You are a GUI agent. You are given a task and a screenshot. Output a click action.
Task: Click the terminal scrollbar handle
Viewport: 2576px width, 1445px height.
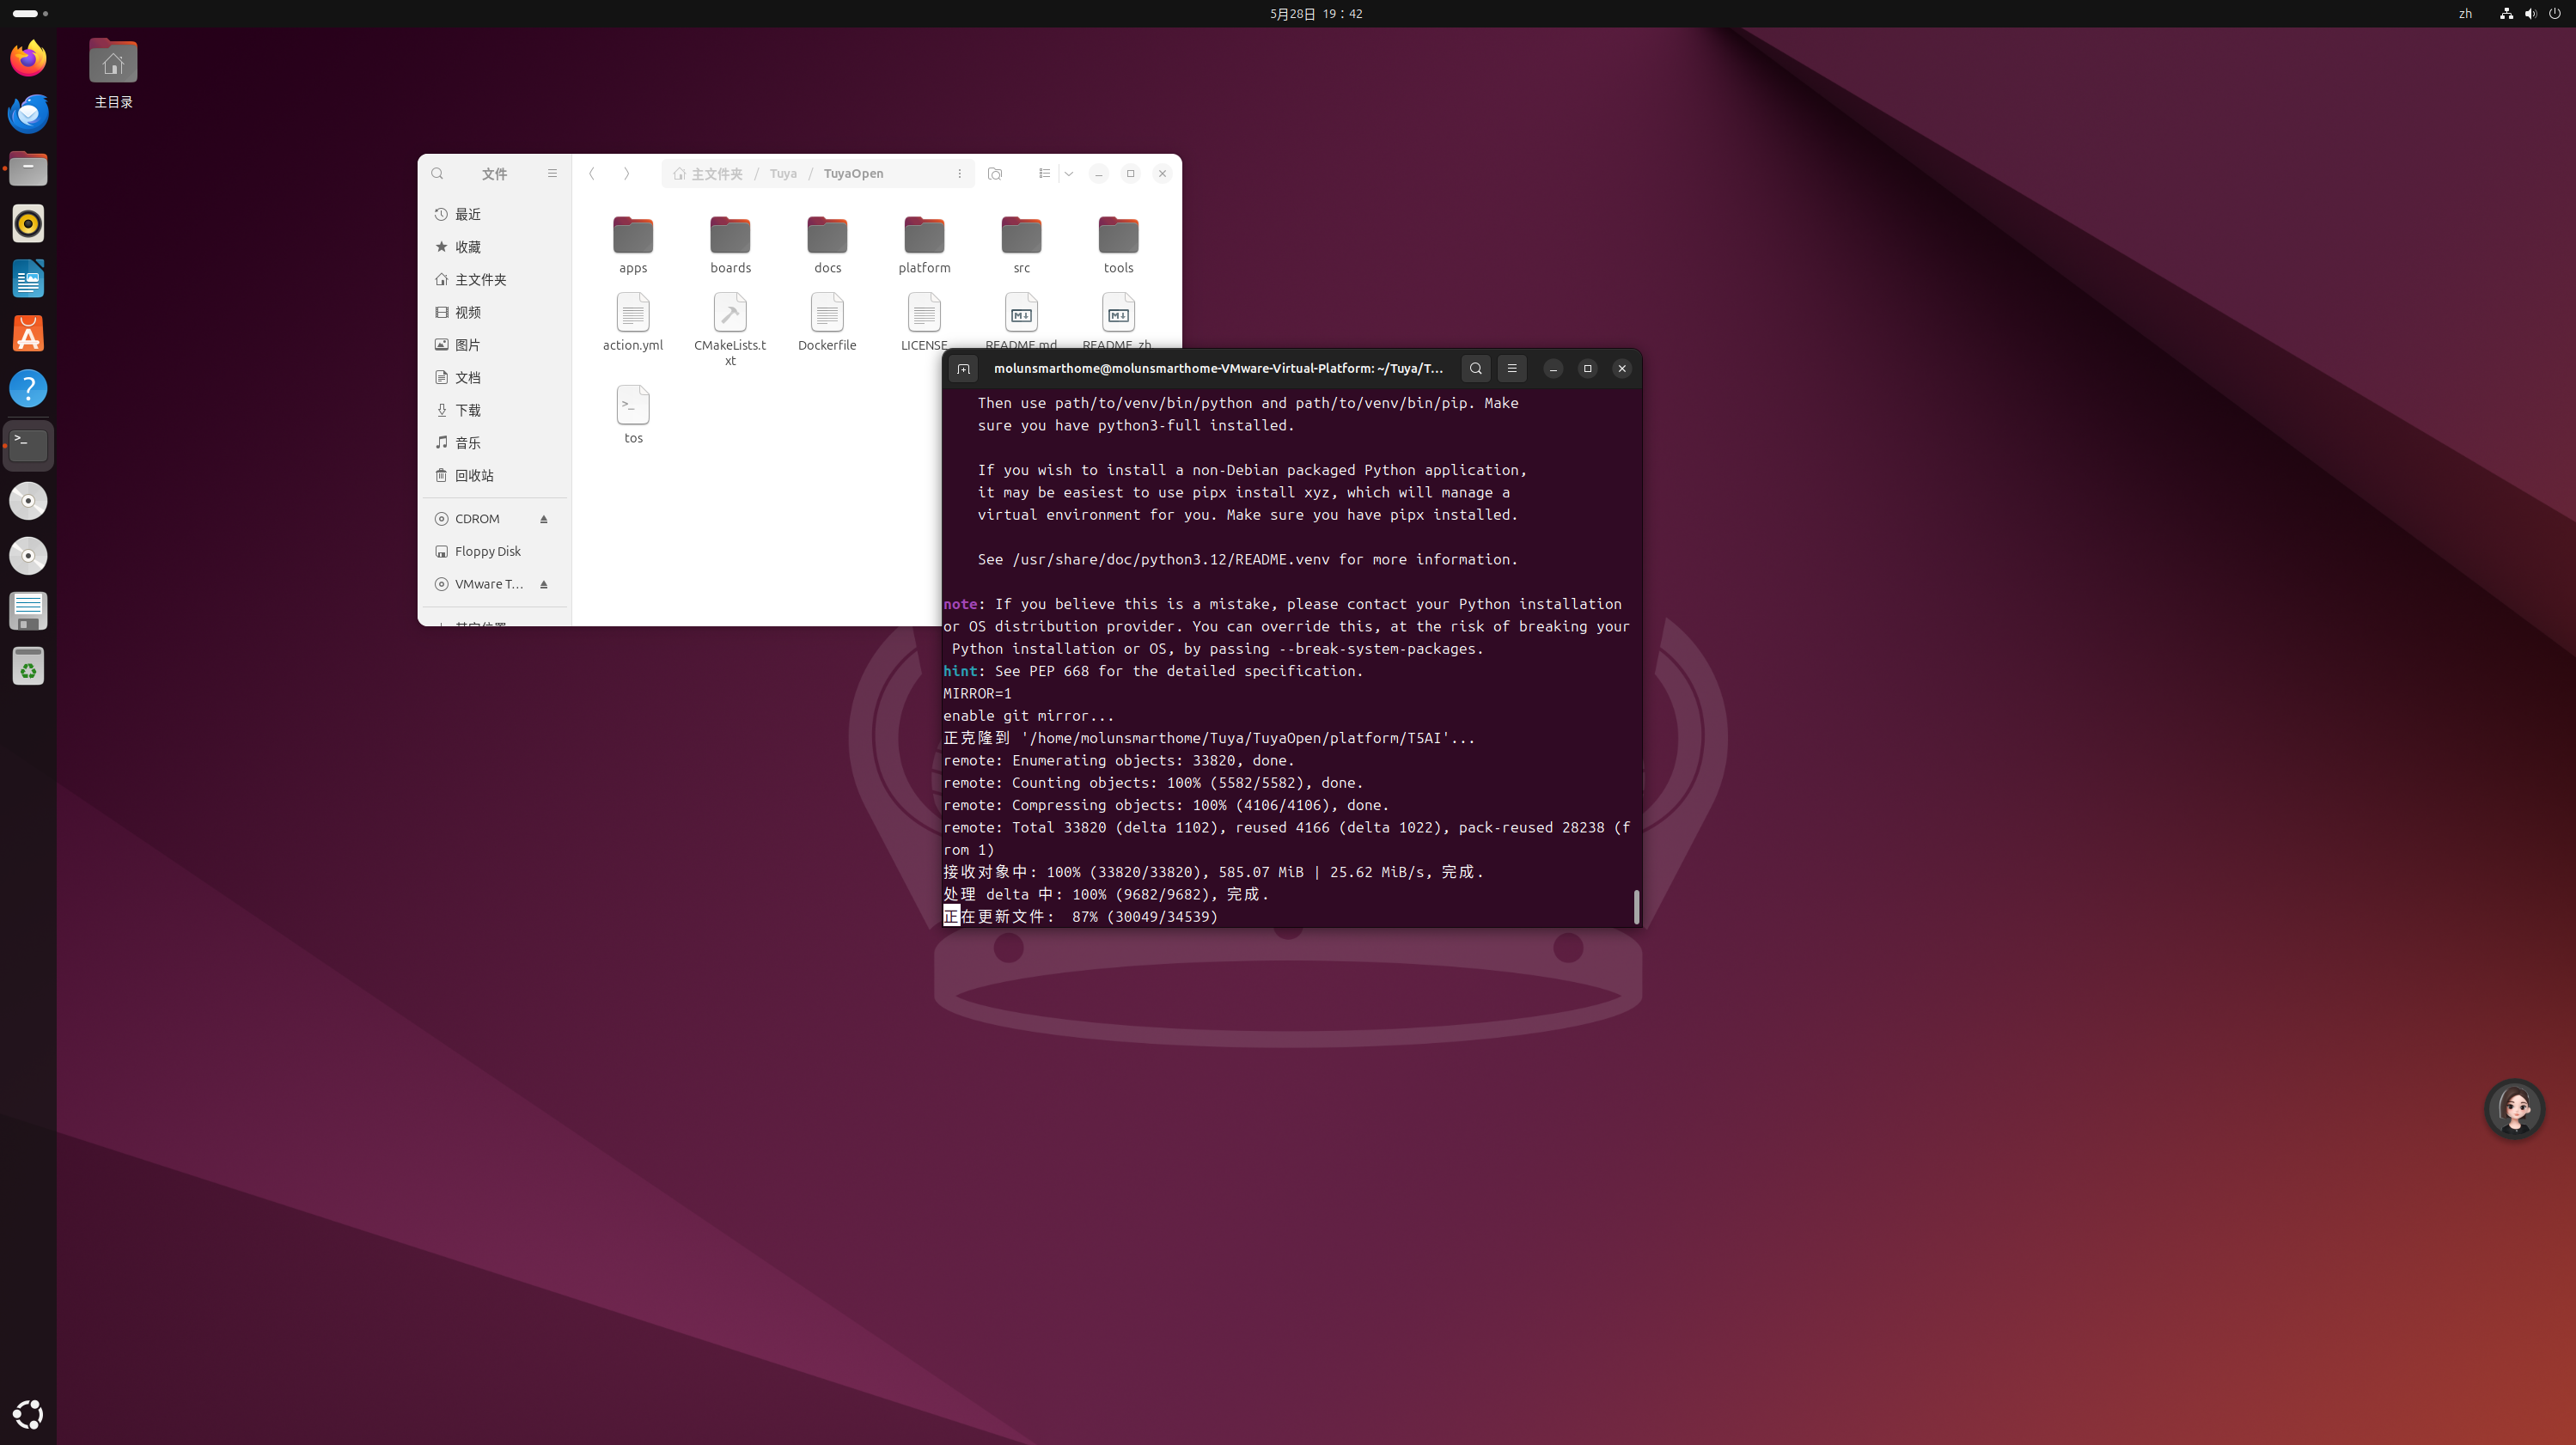coord(1636,906)
